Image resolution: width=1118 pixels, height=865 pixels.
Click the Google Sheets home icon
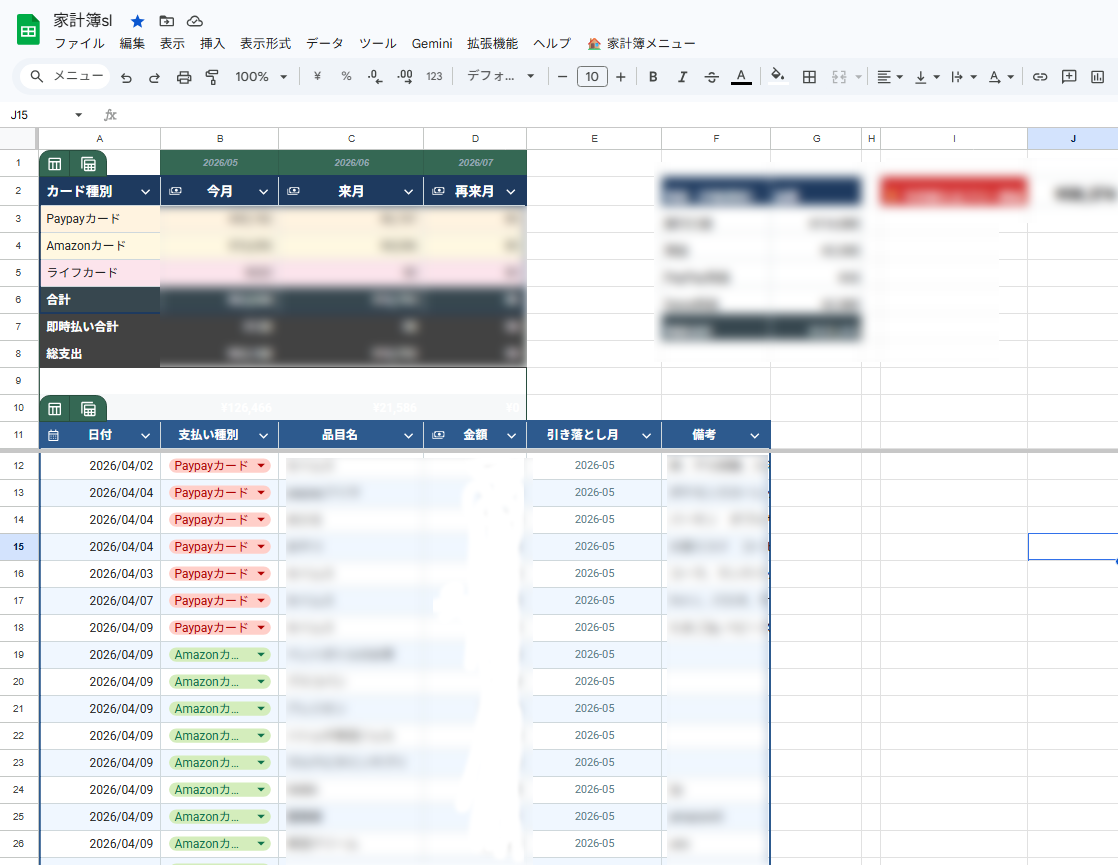[28, 31]
